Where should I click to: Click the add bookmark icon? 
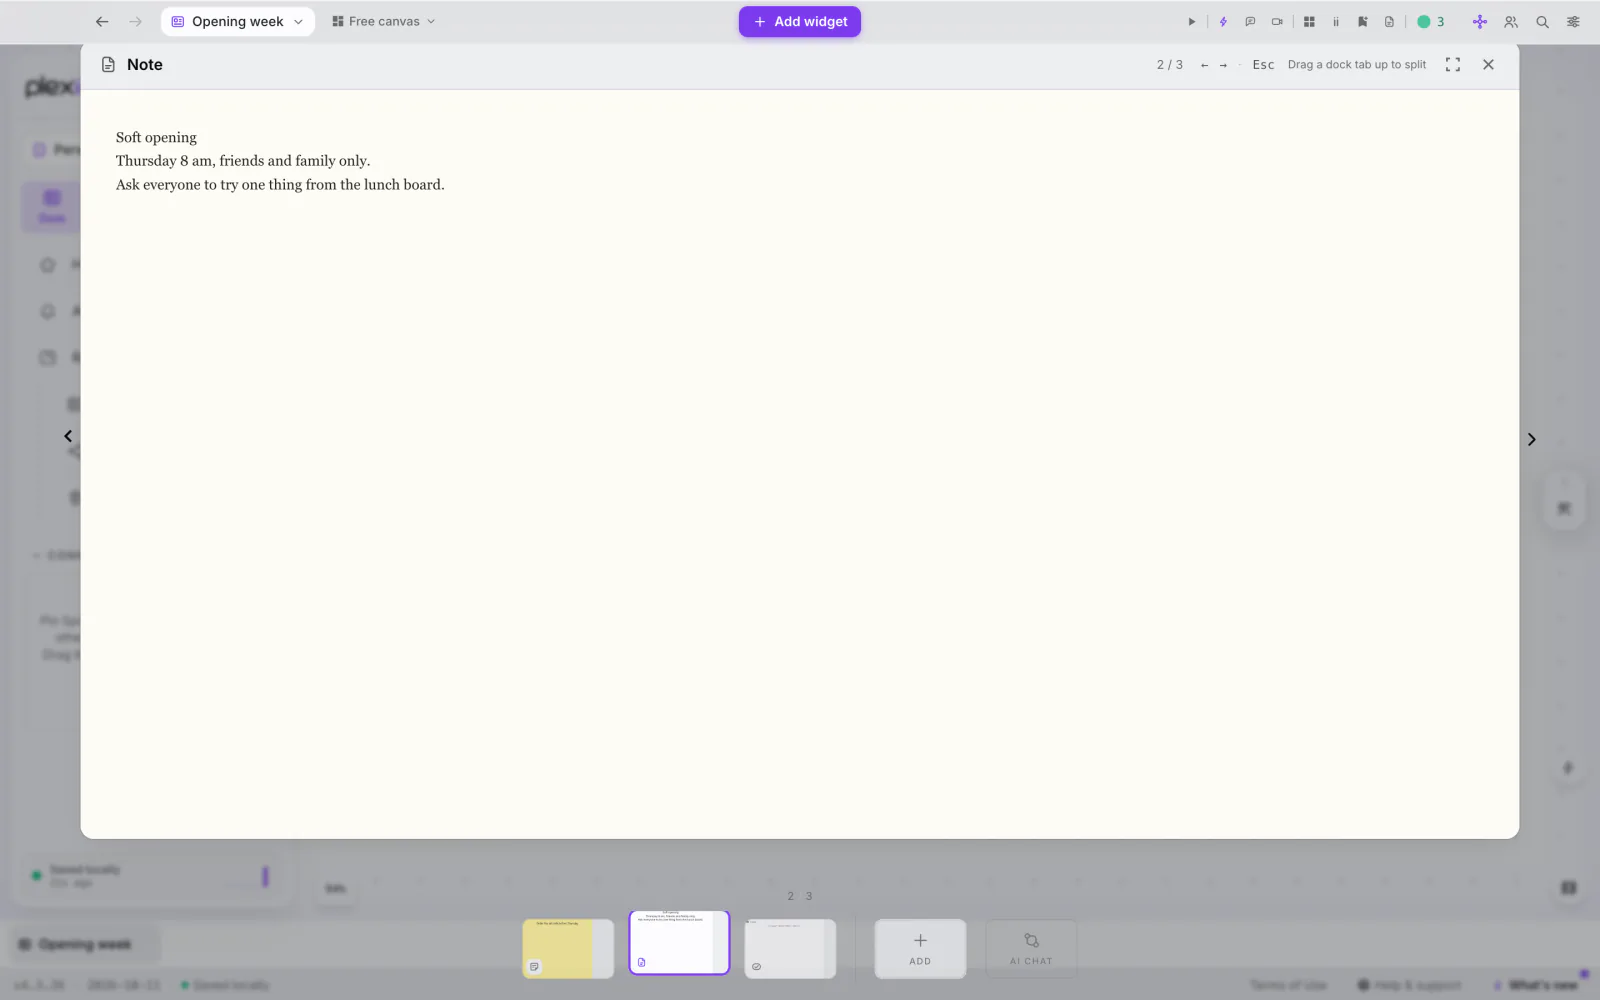tap(1362, 22)
